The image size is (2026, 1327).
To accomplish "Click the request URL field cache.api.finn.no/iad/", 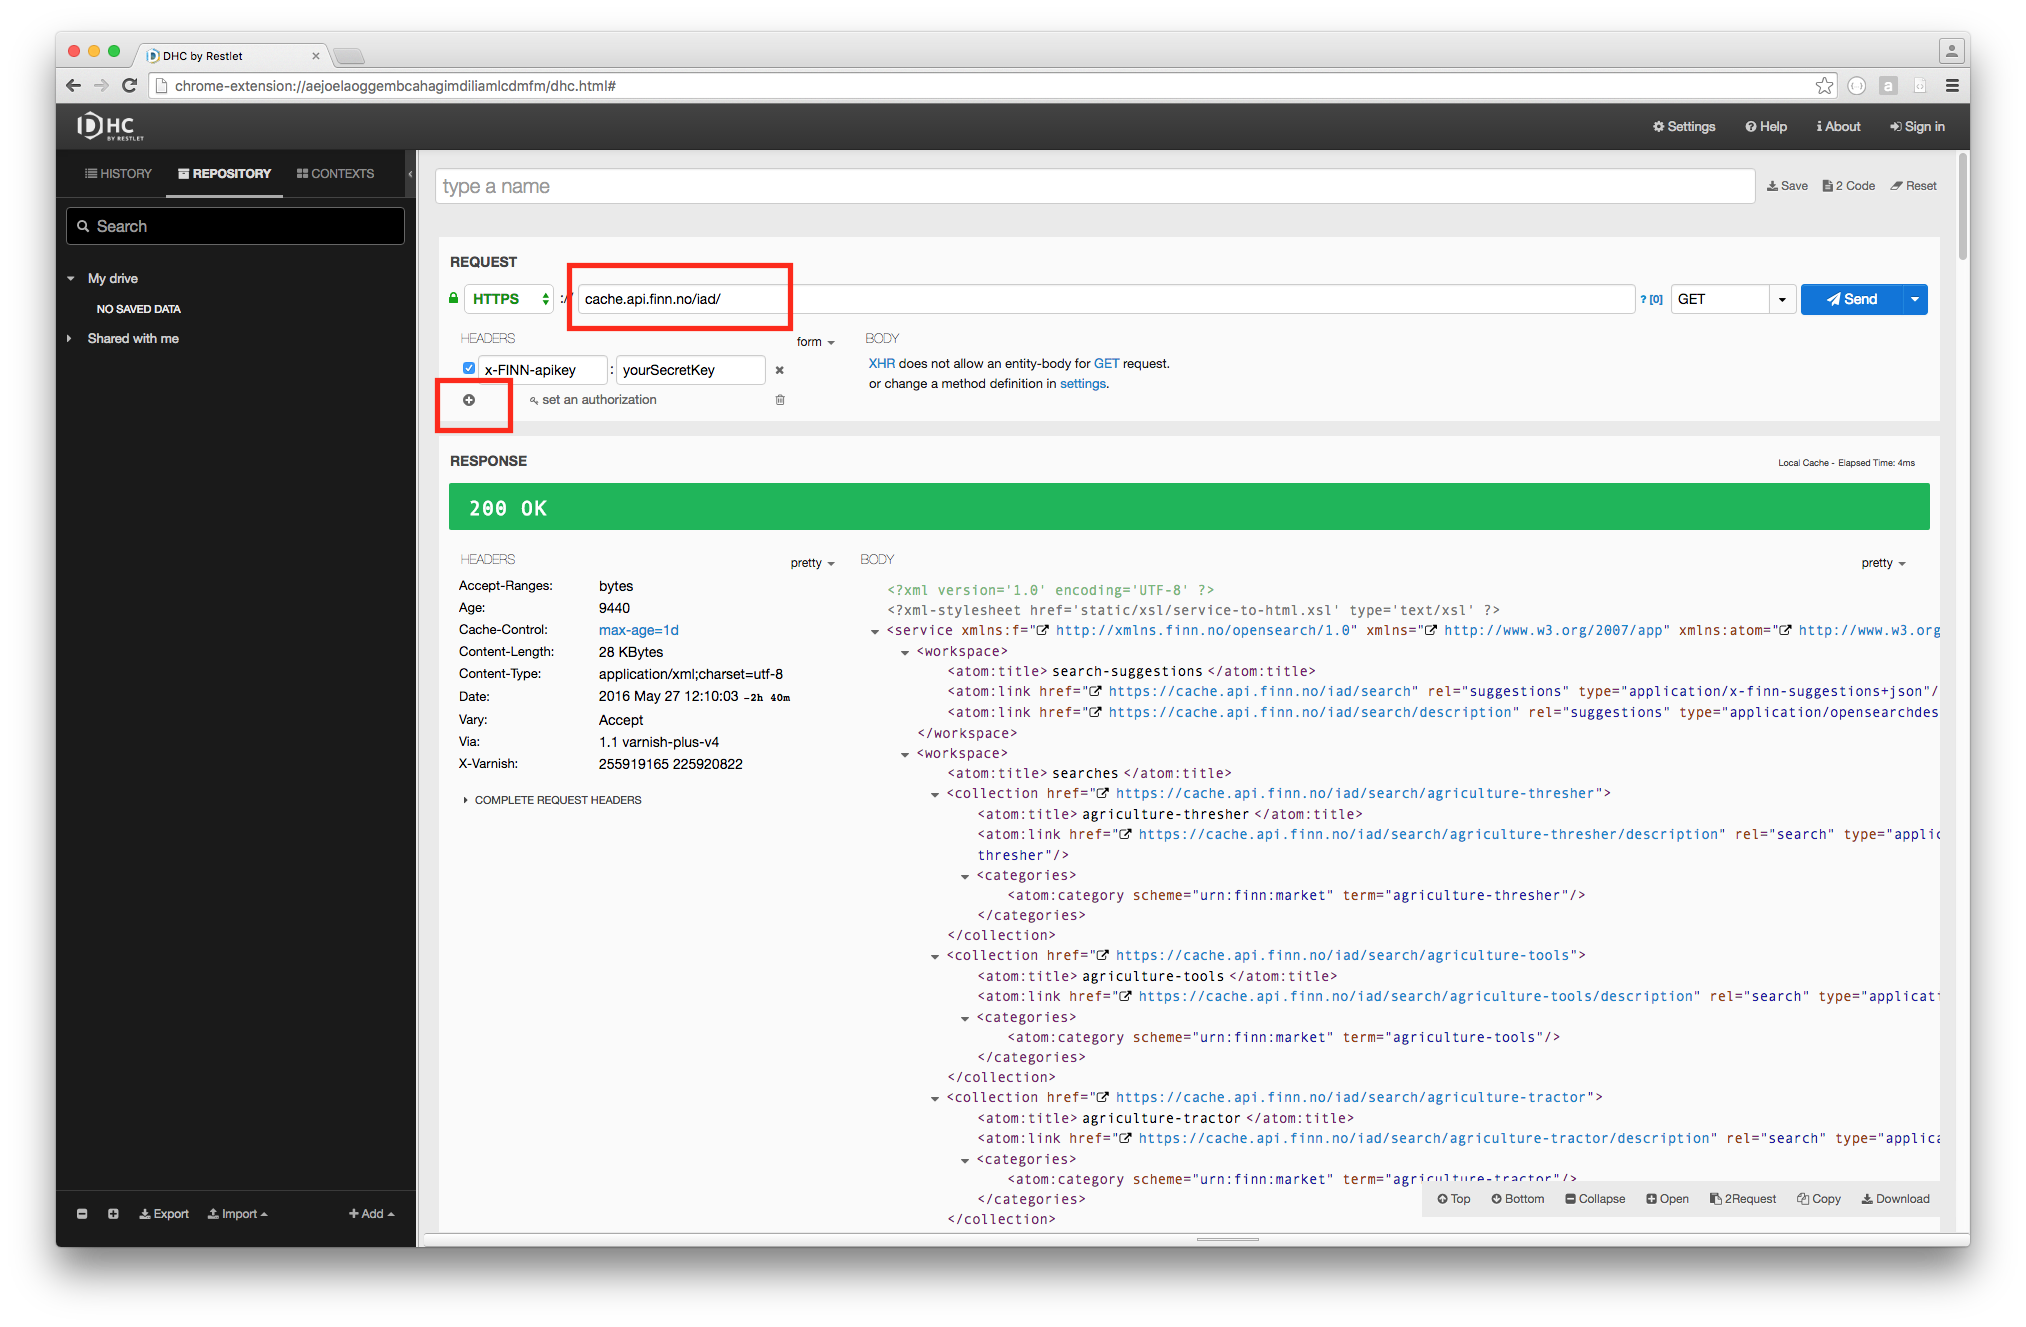I will pyautogui.click(x=1105, y=299).
